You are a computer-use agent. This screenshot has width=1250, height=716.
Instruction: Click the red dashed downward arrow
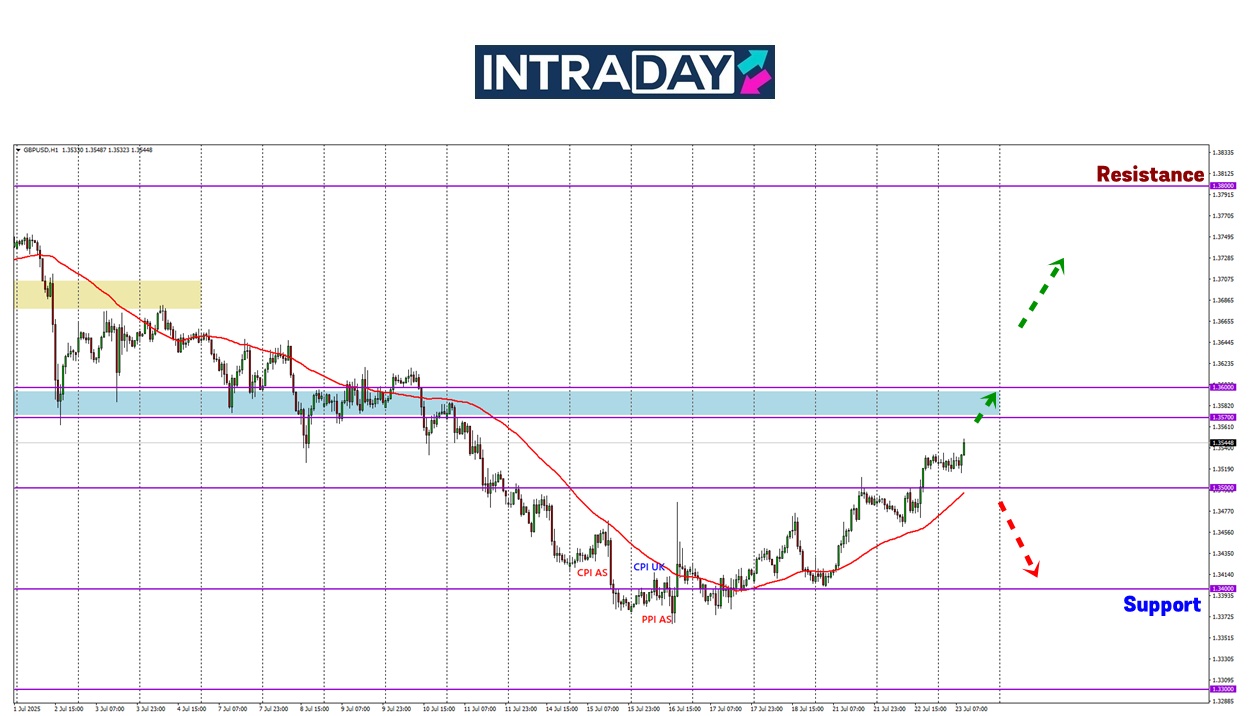click(x=1019, y=539)
